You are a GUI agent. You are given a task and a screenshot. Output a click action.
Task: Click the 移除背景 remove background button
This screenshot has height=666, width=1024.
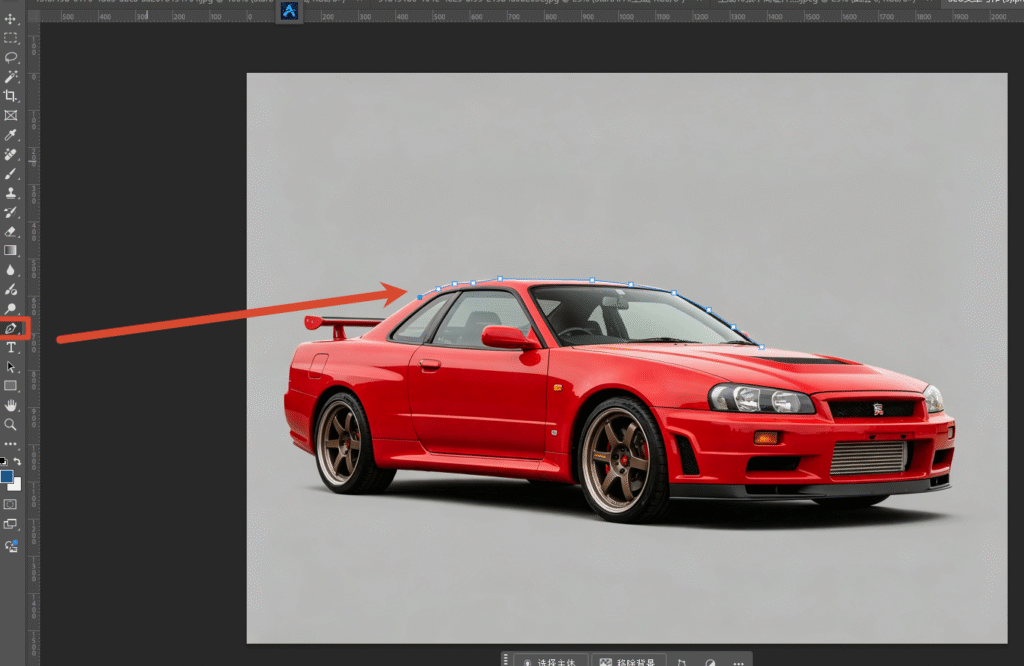click(628, 661)
